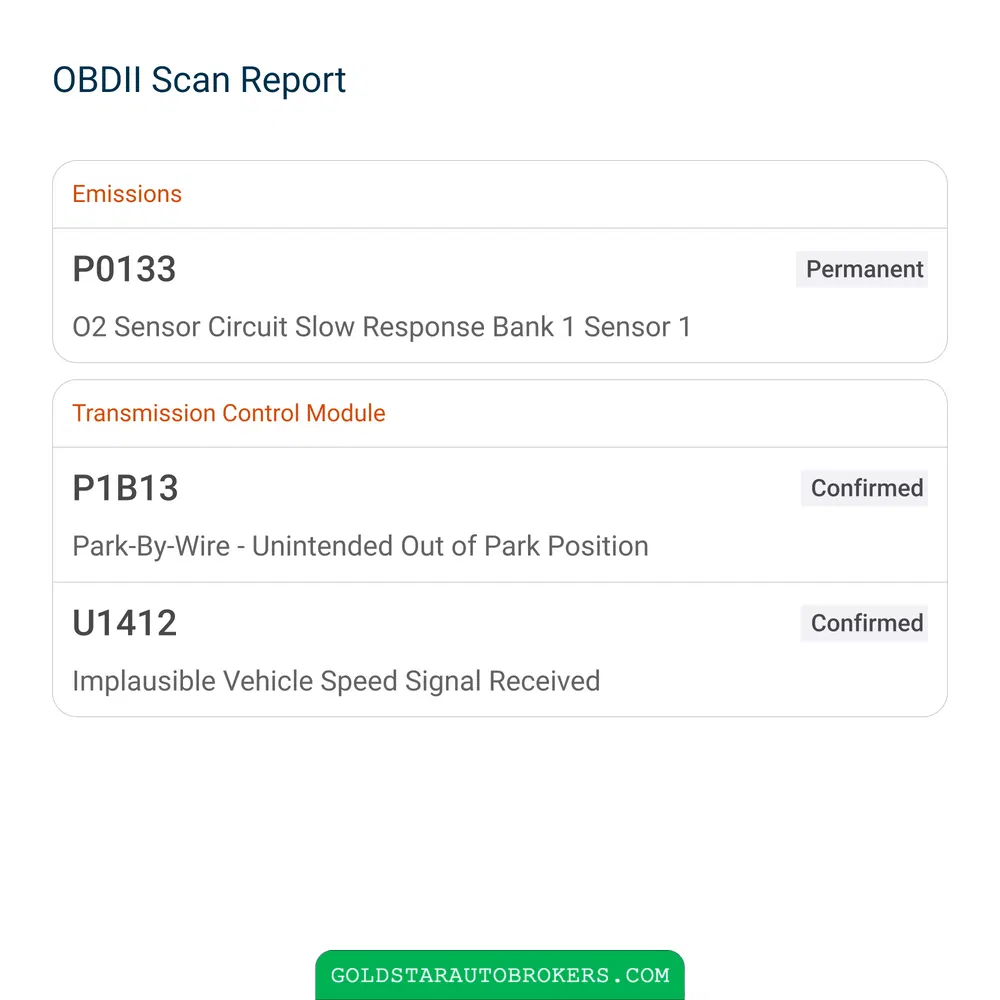
Task: Click the U1412 trouble code
Action: (x=124, y=623)
